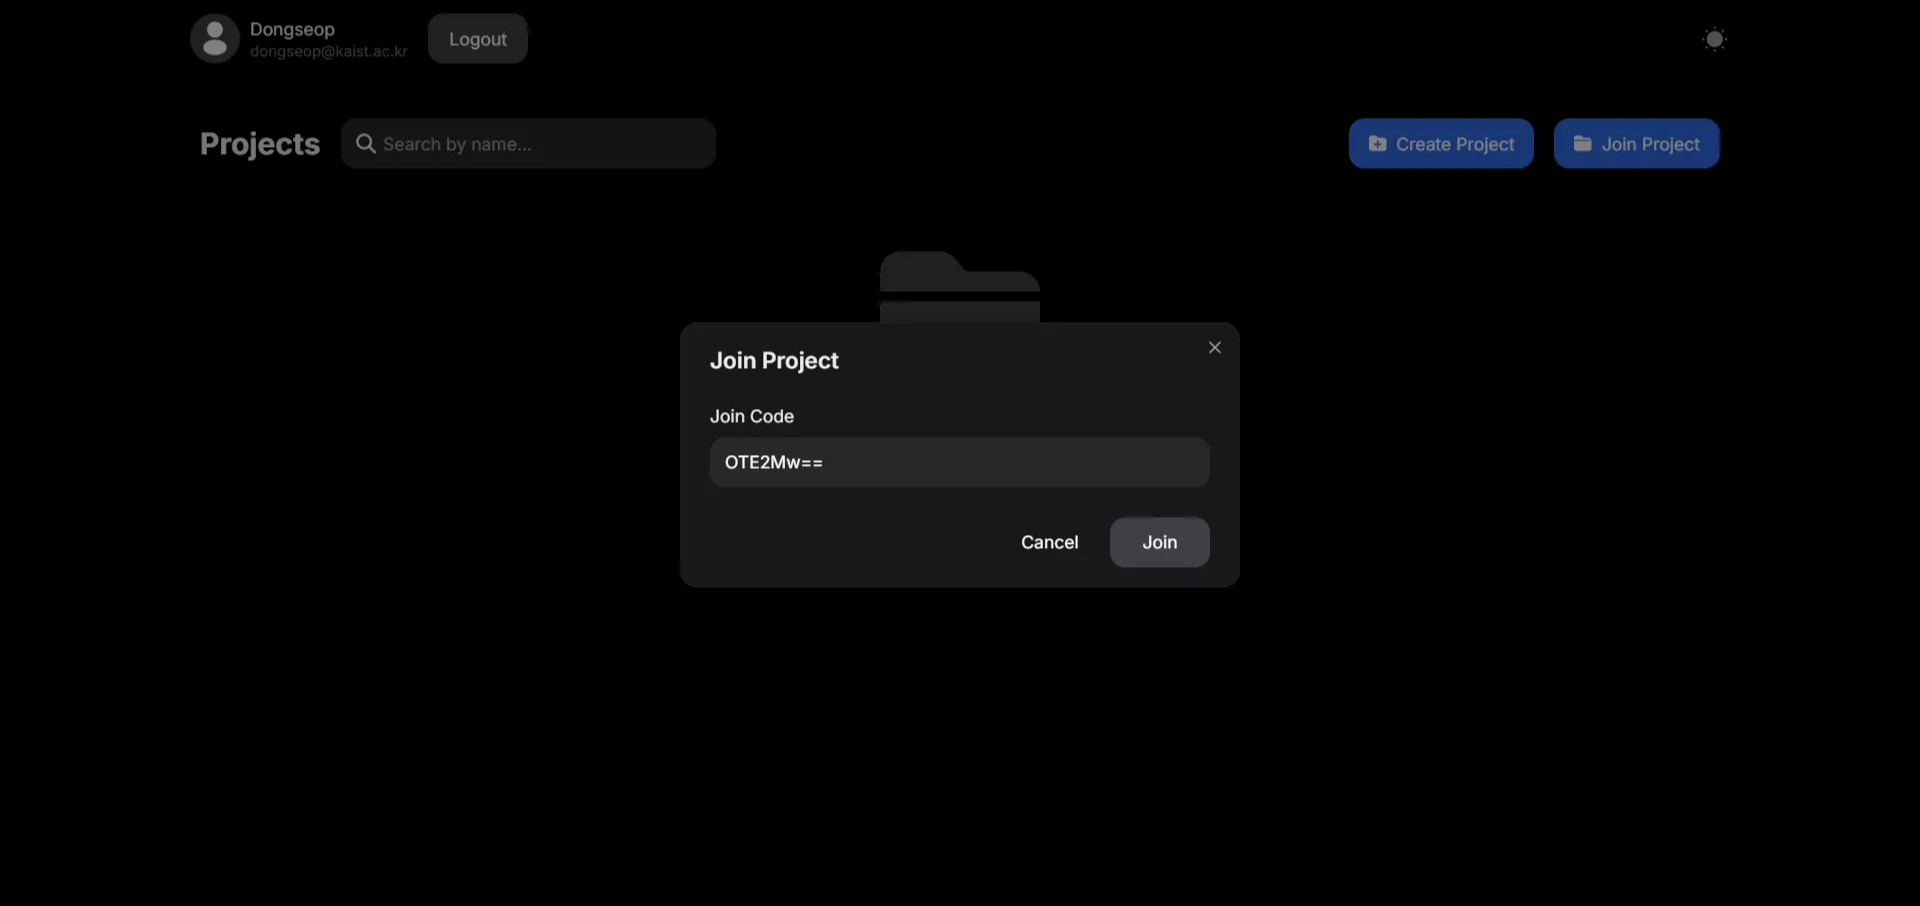The image size is (1920, 906).
Task: Click the email dongseop@kaist.ac.kr
Action: pyautogui.click(x=328, y=51)
